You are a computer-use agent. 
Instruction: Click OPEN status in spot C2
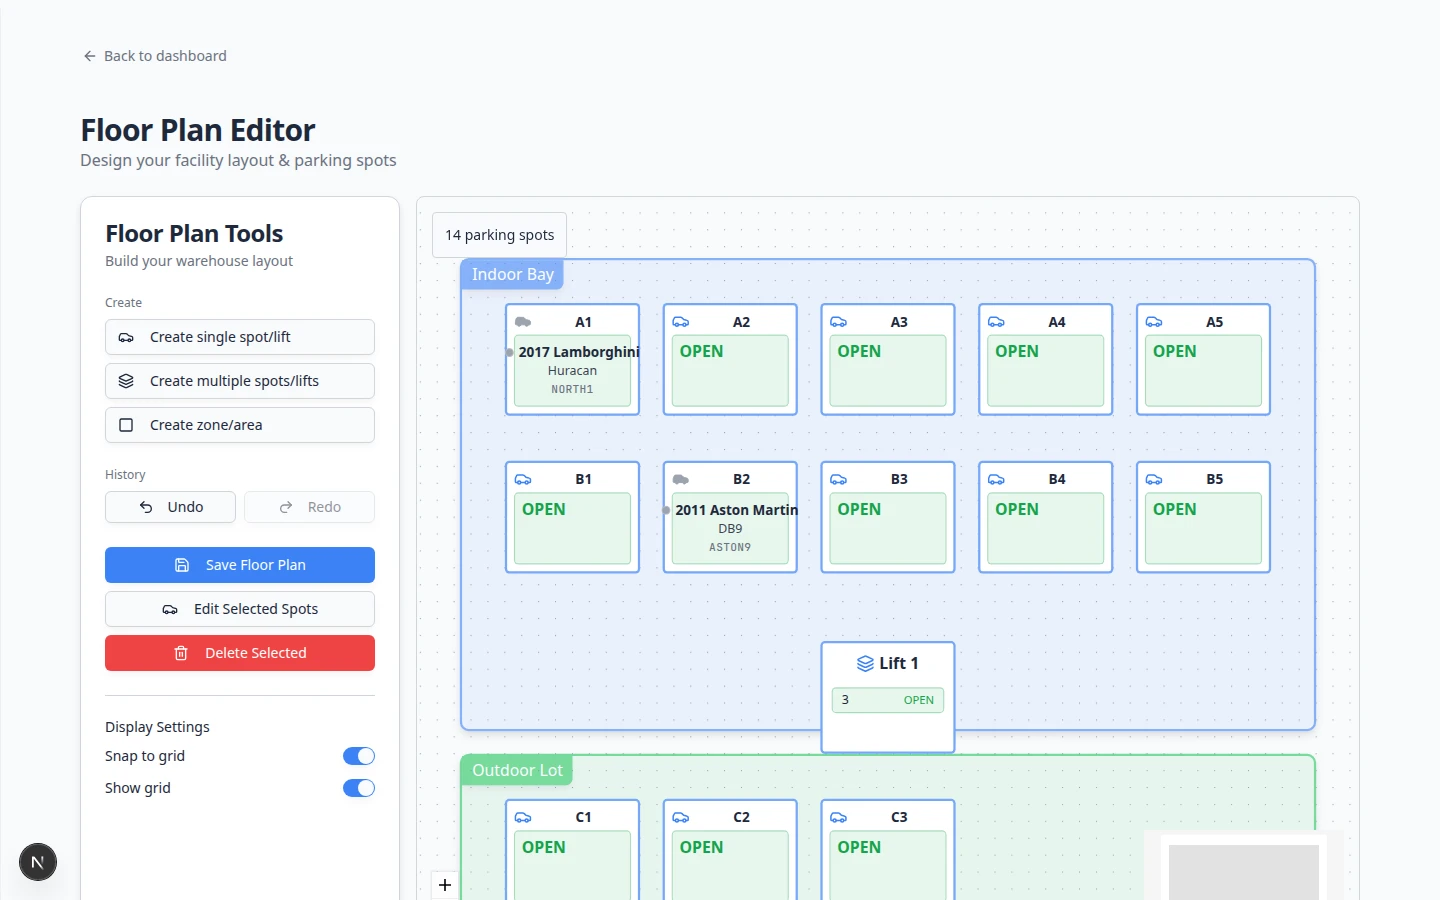[701, 847]
